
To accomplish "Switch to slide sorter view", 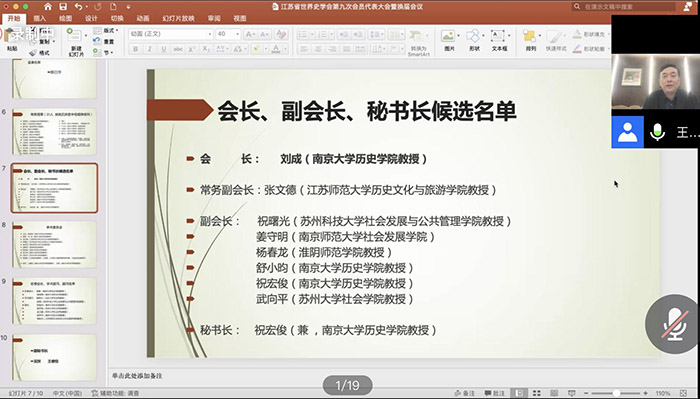I will pyautogui.click(x=537, y=393).
